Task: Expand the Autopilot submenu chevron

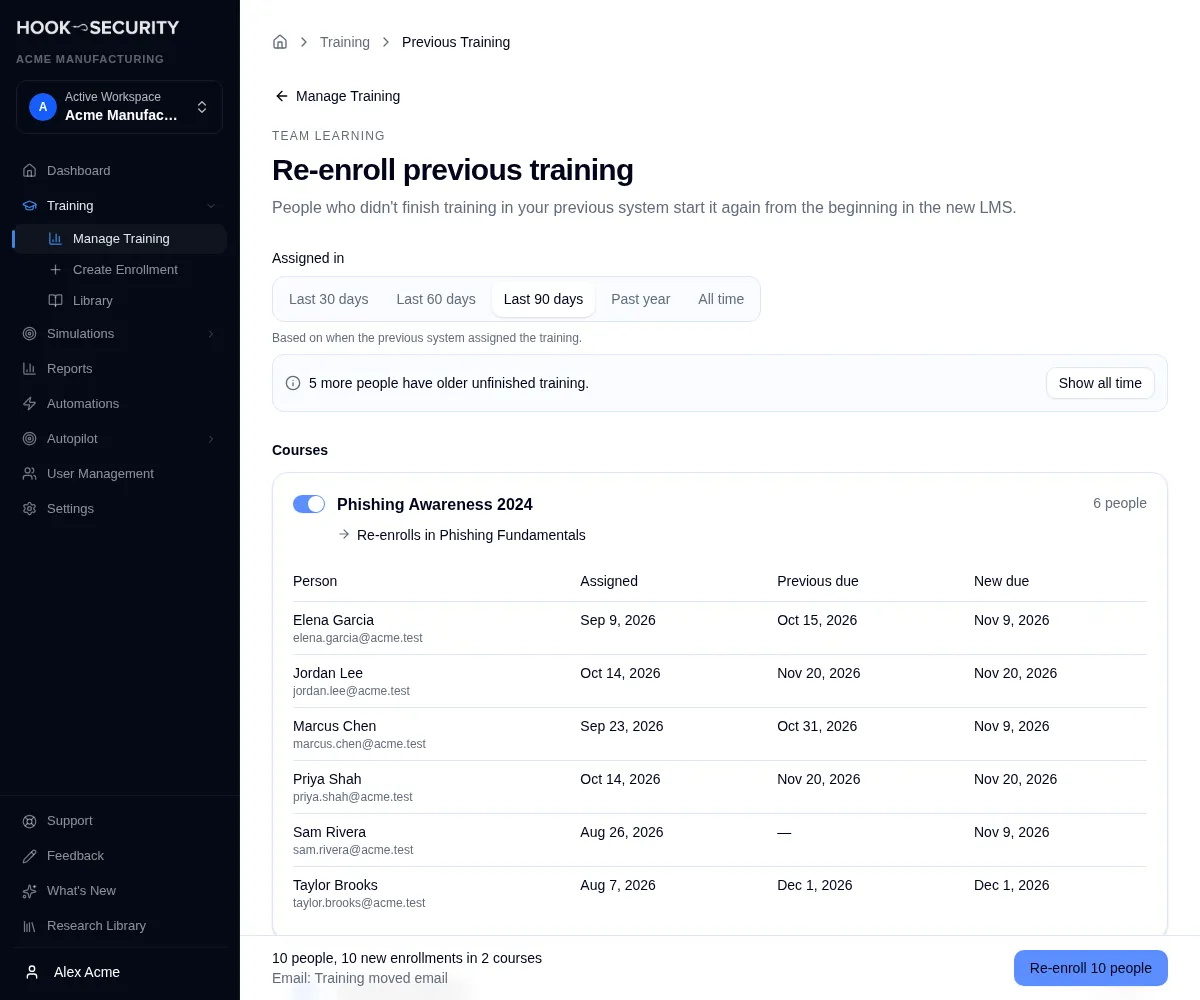Action: [211, 439]
